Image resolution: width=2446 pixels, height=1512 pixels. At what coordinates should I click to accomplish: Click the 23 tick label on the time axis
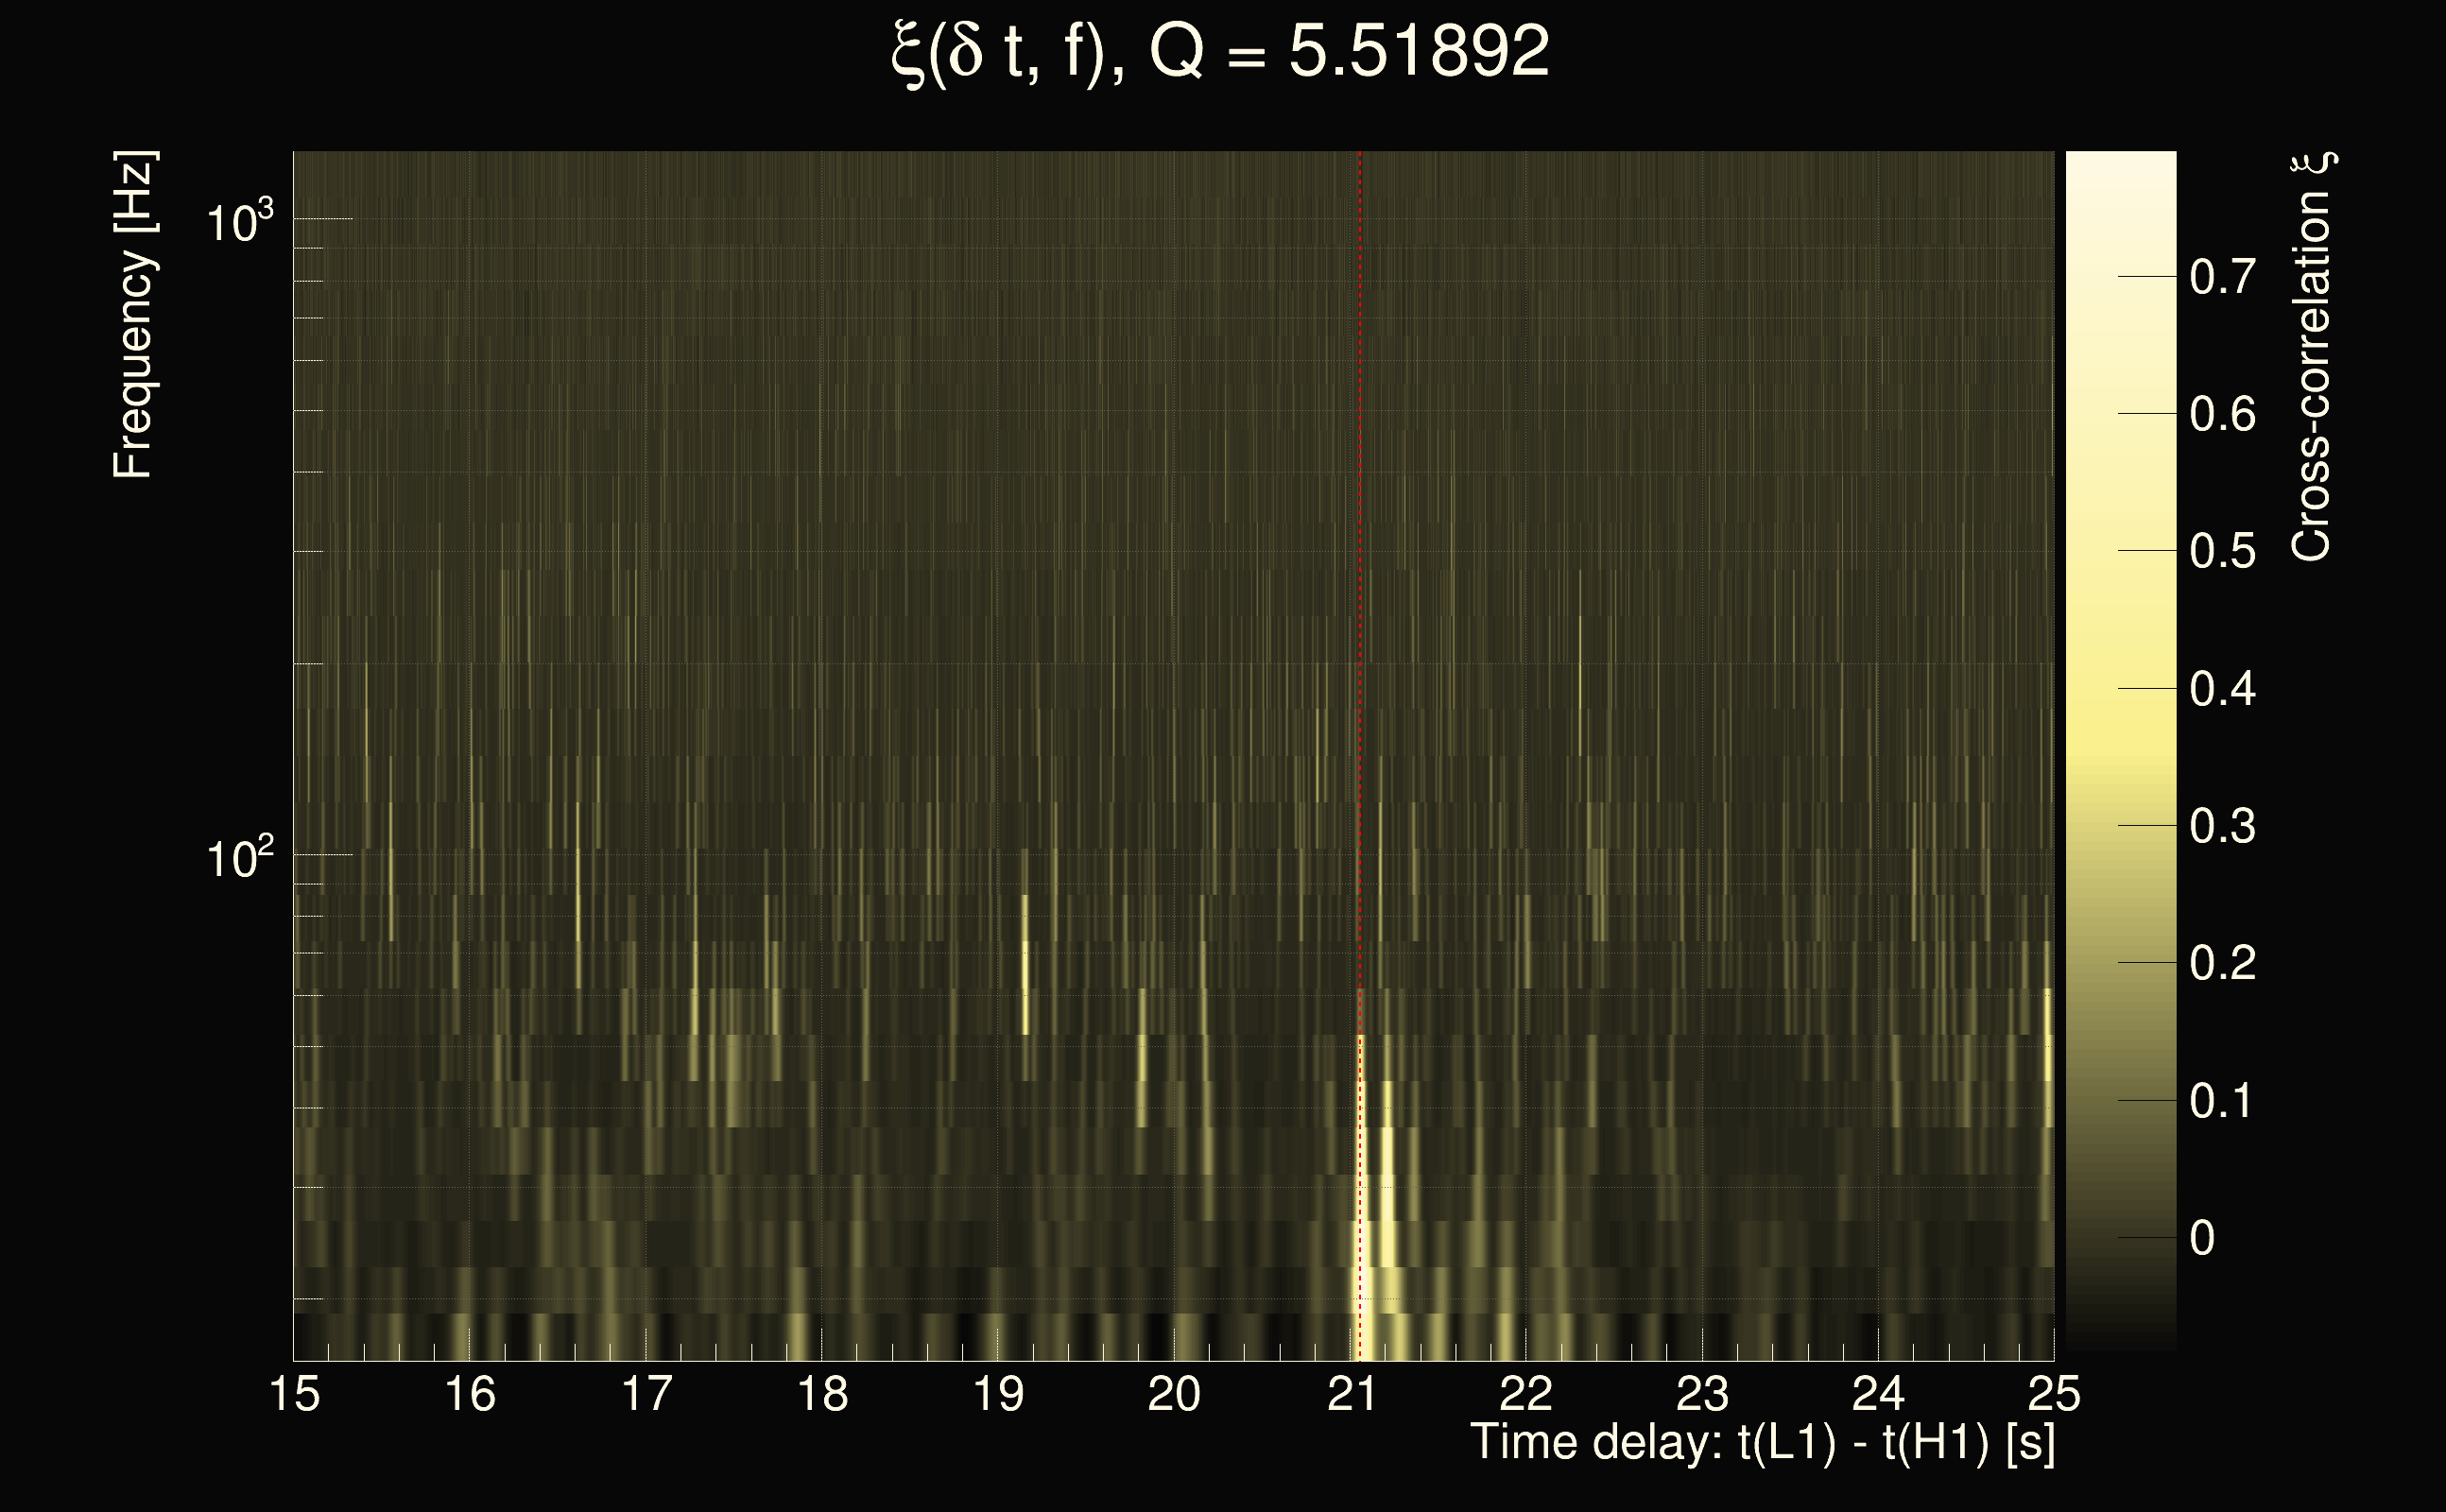1702,1395
